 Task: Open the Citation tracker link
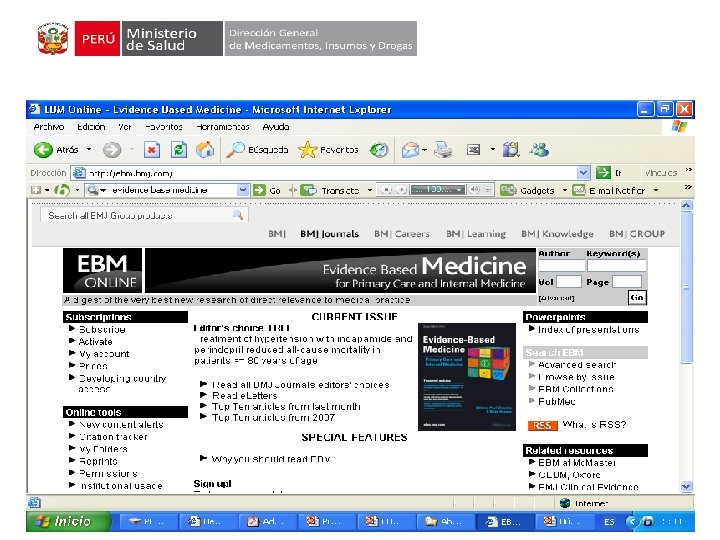[113, 437]
